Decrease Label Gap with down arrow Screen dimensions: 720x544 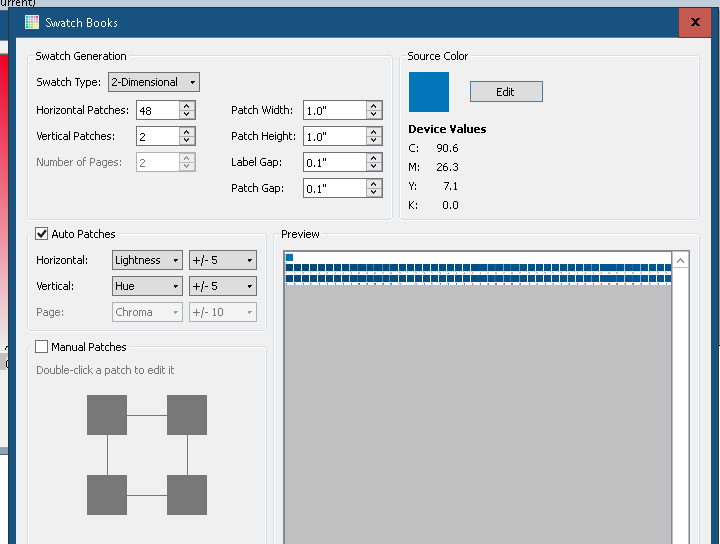(x=374, y=167)
